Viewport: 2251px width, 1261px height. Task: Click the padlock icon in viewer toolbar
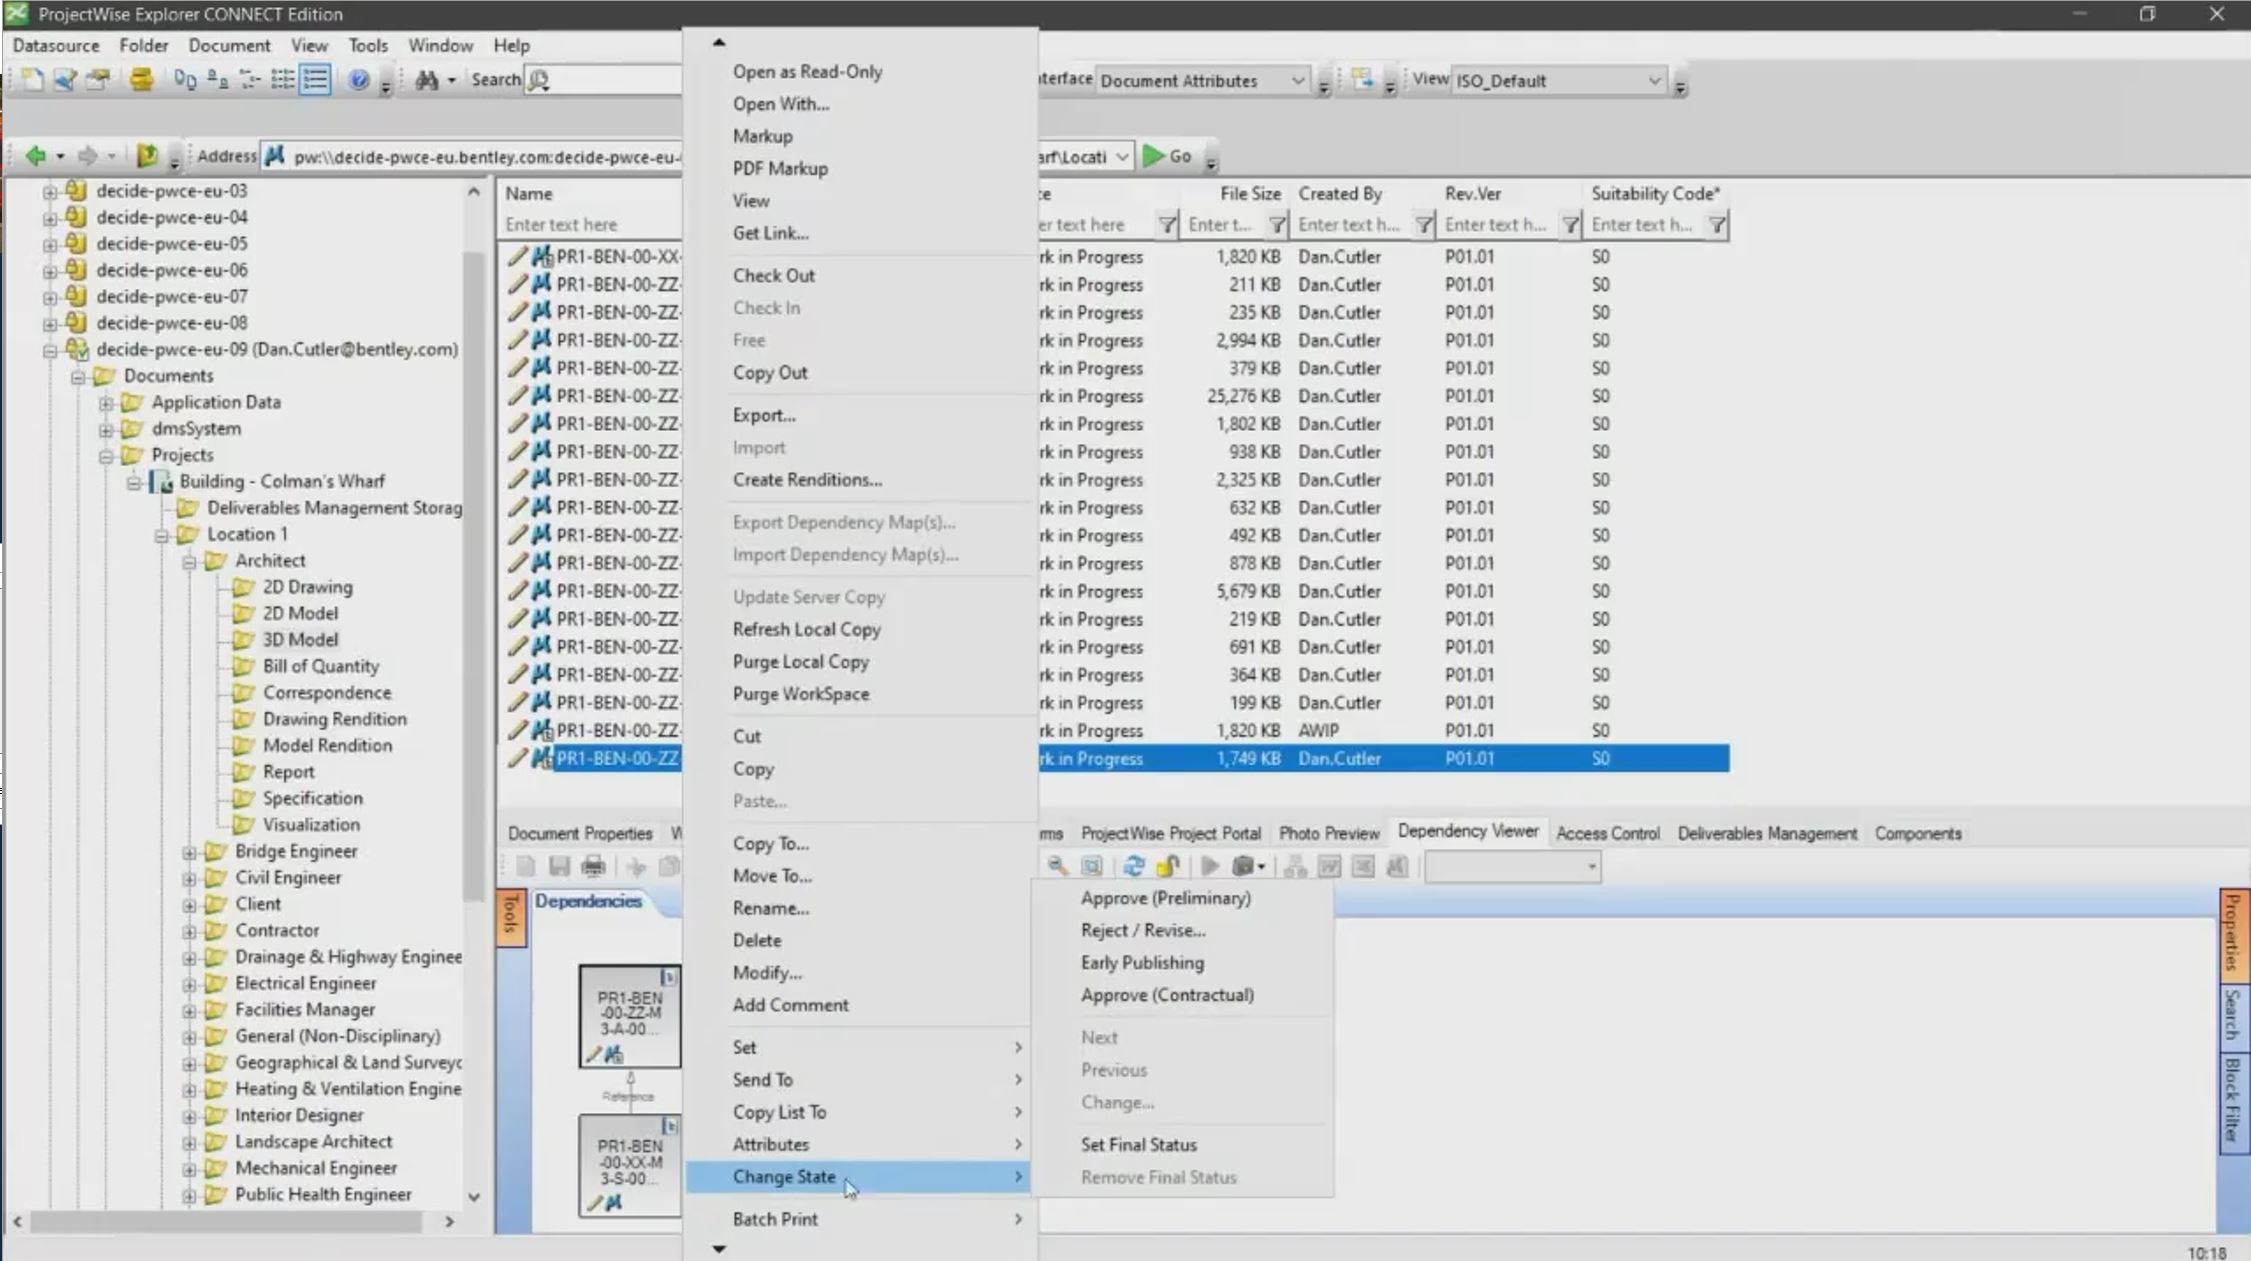(1168, 866)
